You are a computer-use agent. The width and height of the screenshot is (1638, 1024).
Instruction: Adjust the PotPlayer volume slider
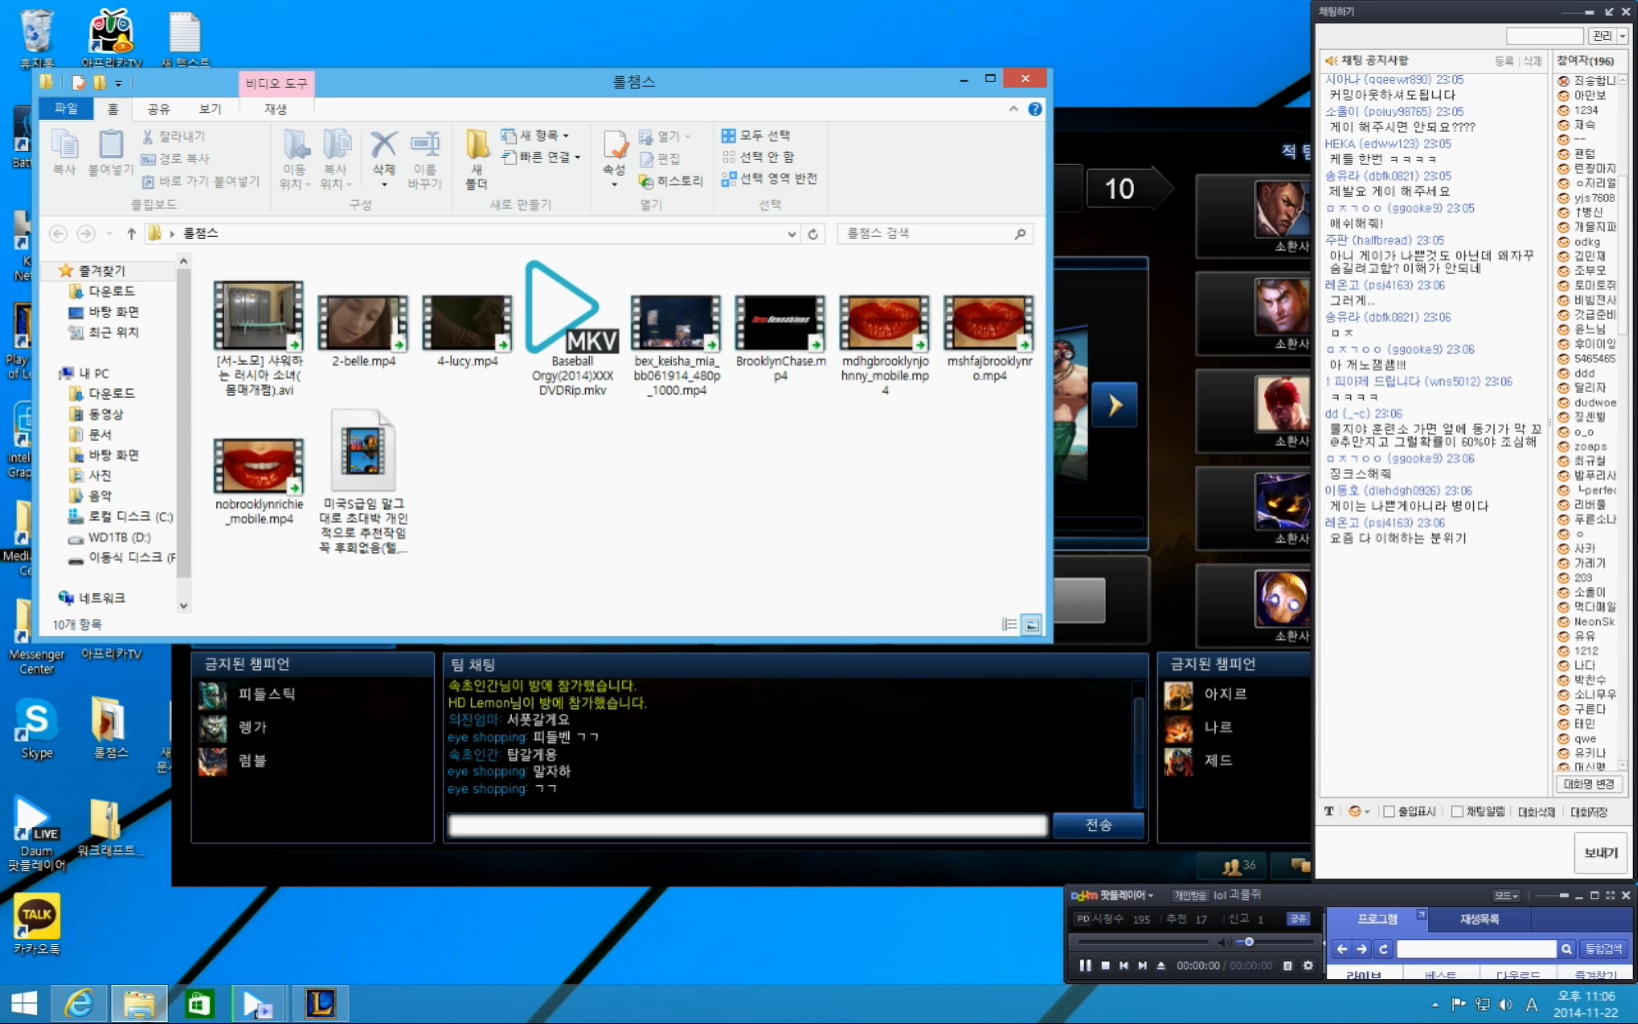(x=1249, y=942)
